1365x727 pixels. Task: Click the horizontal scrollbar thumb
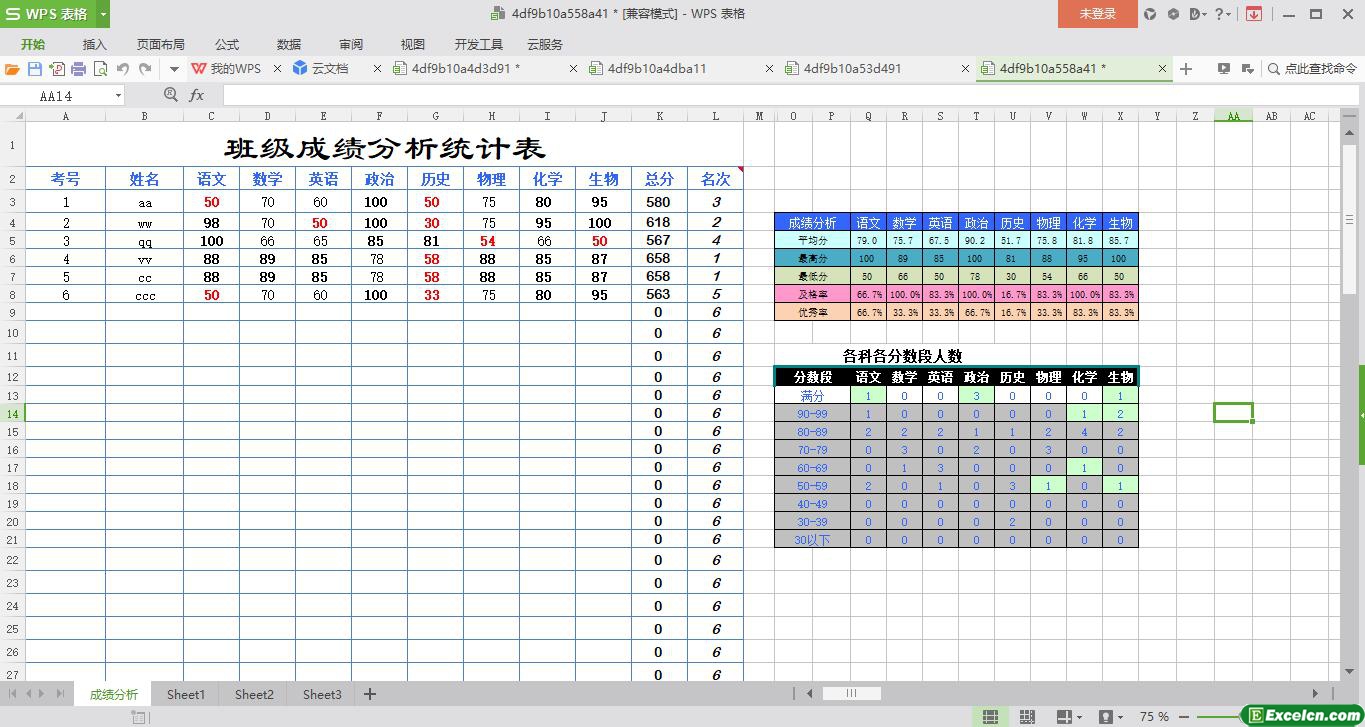click(851, 693)
